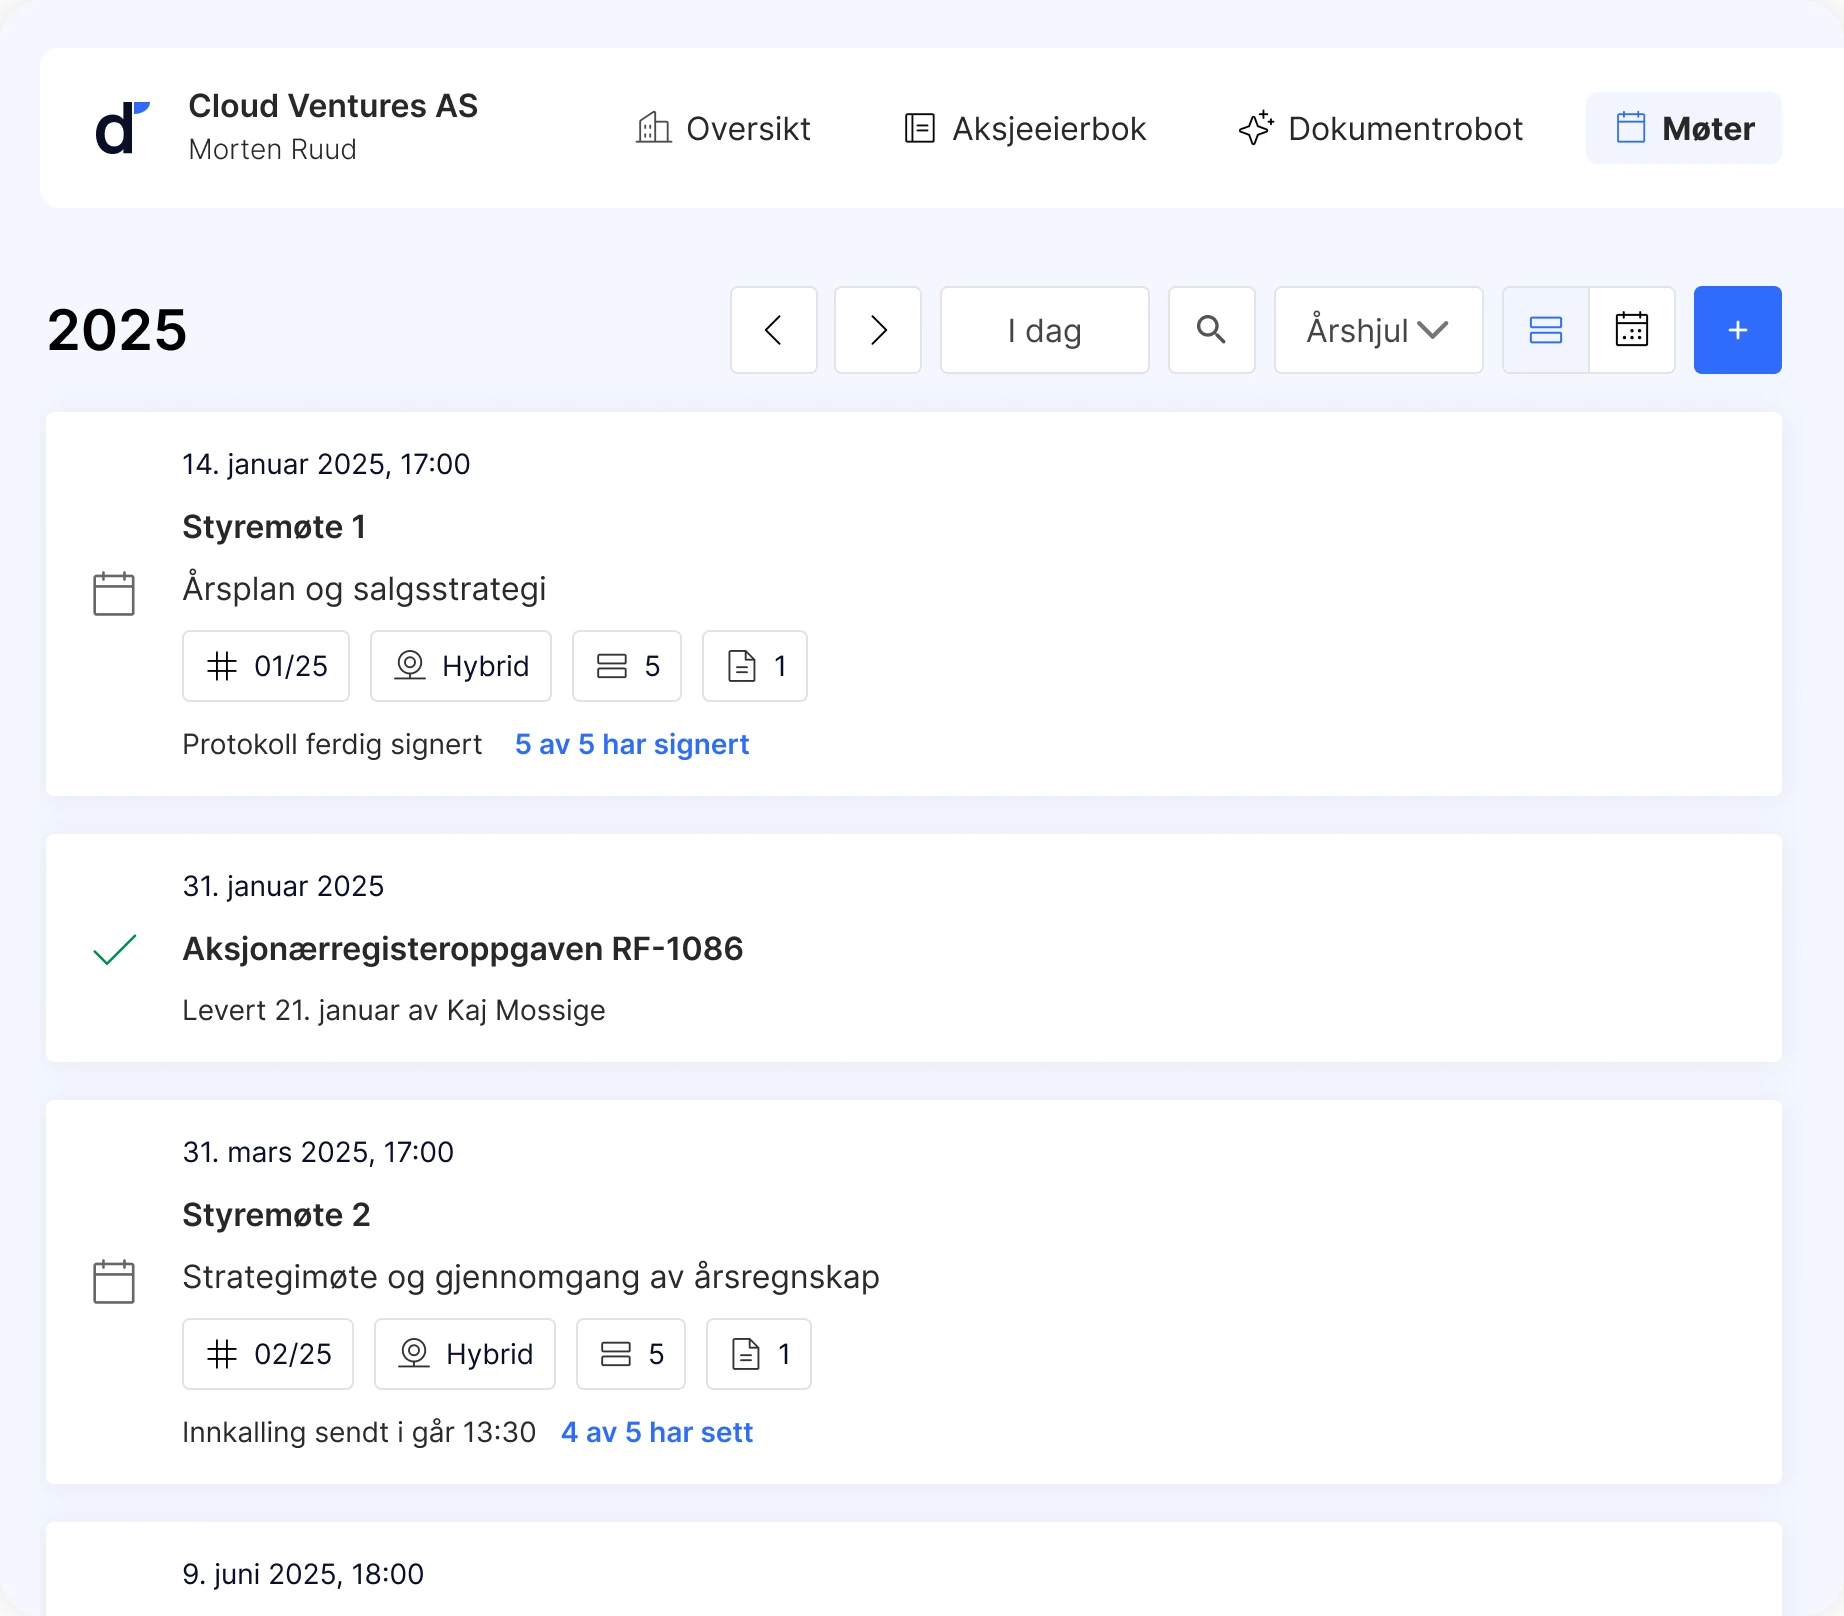
Task: Open the Årshjul dropdown
Action: pyautogui.click(x=1377, y=330)
